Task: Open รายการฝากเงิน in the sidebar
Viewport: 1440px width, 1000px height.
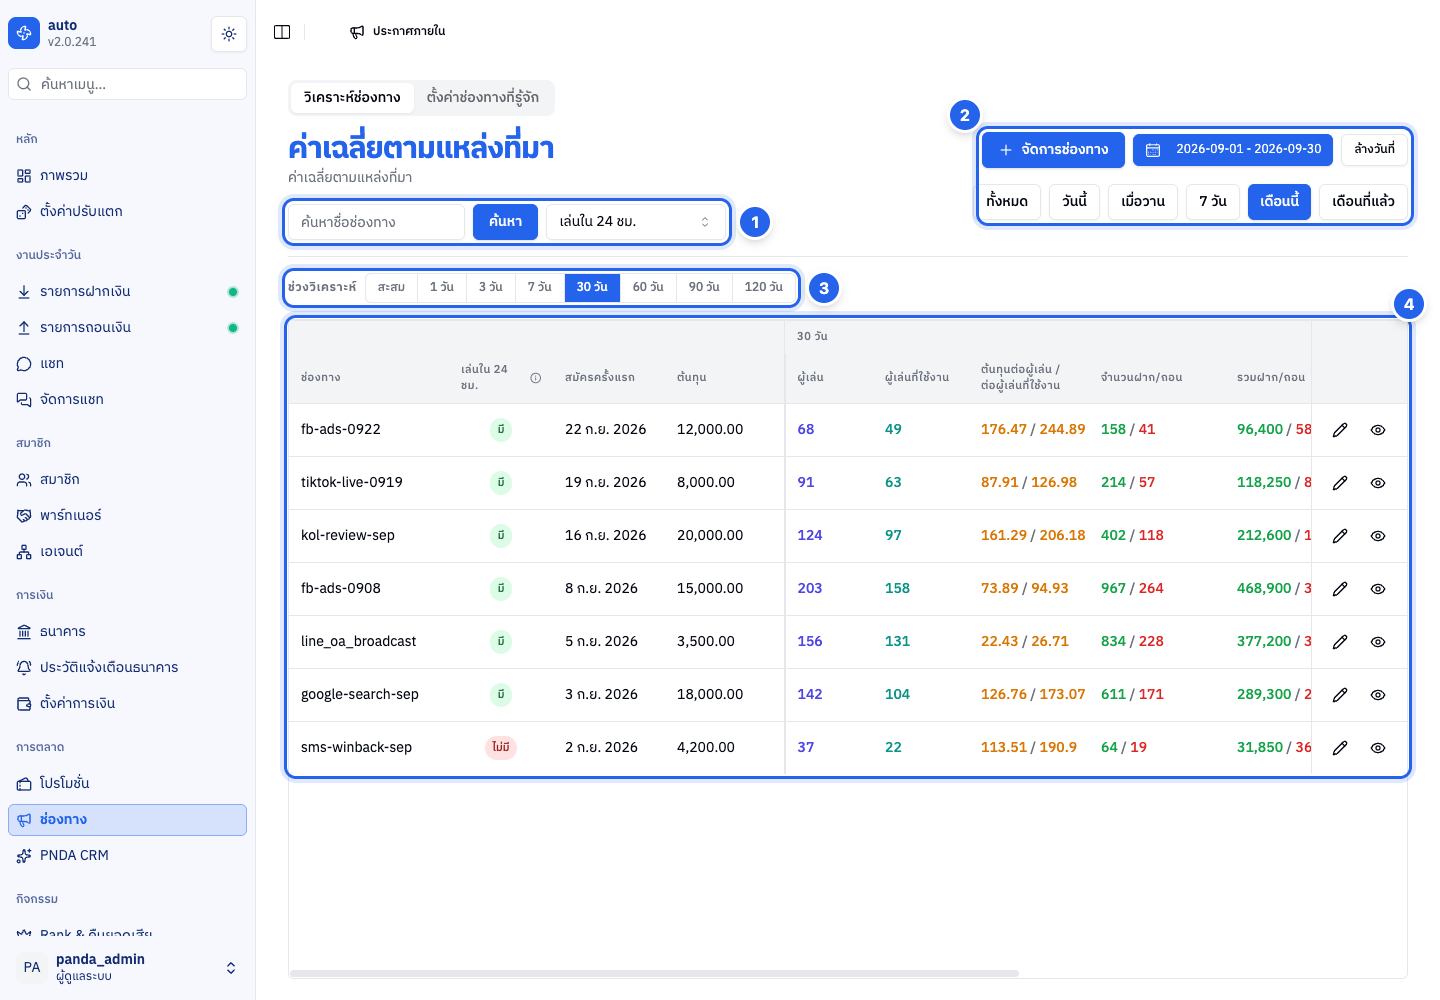Action: (x=128, y=292)
